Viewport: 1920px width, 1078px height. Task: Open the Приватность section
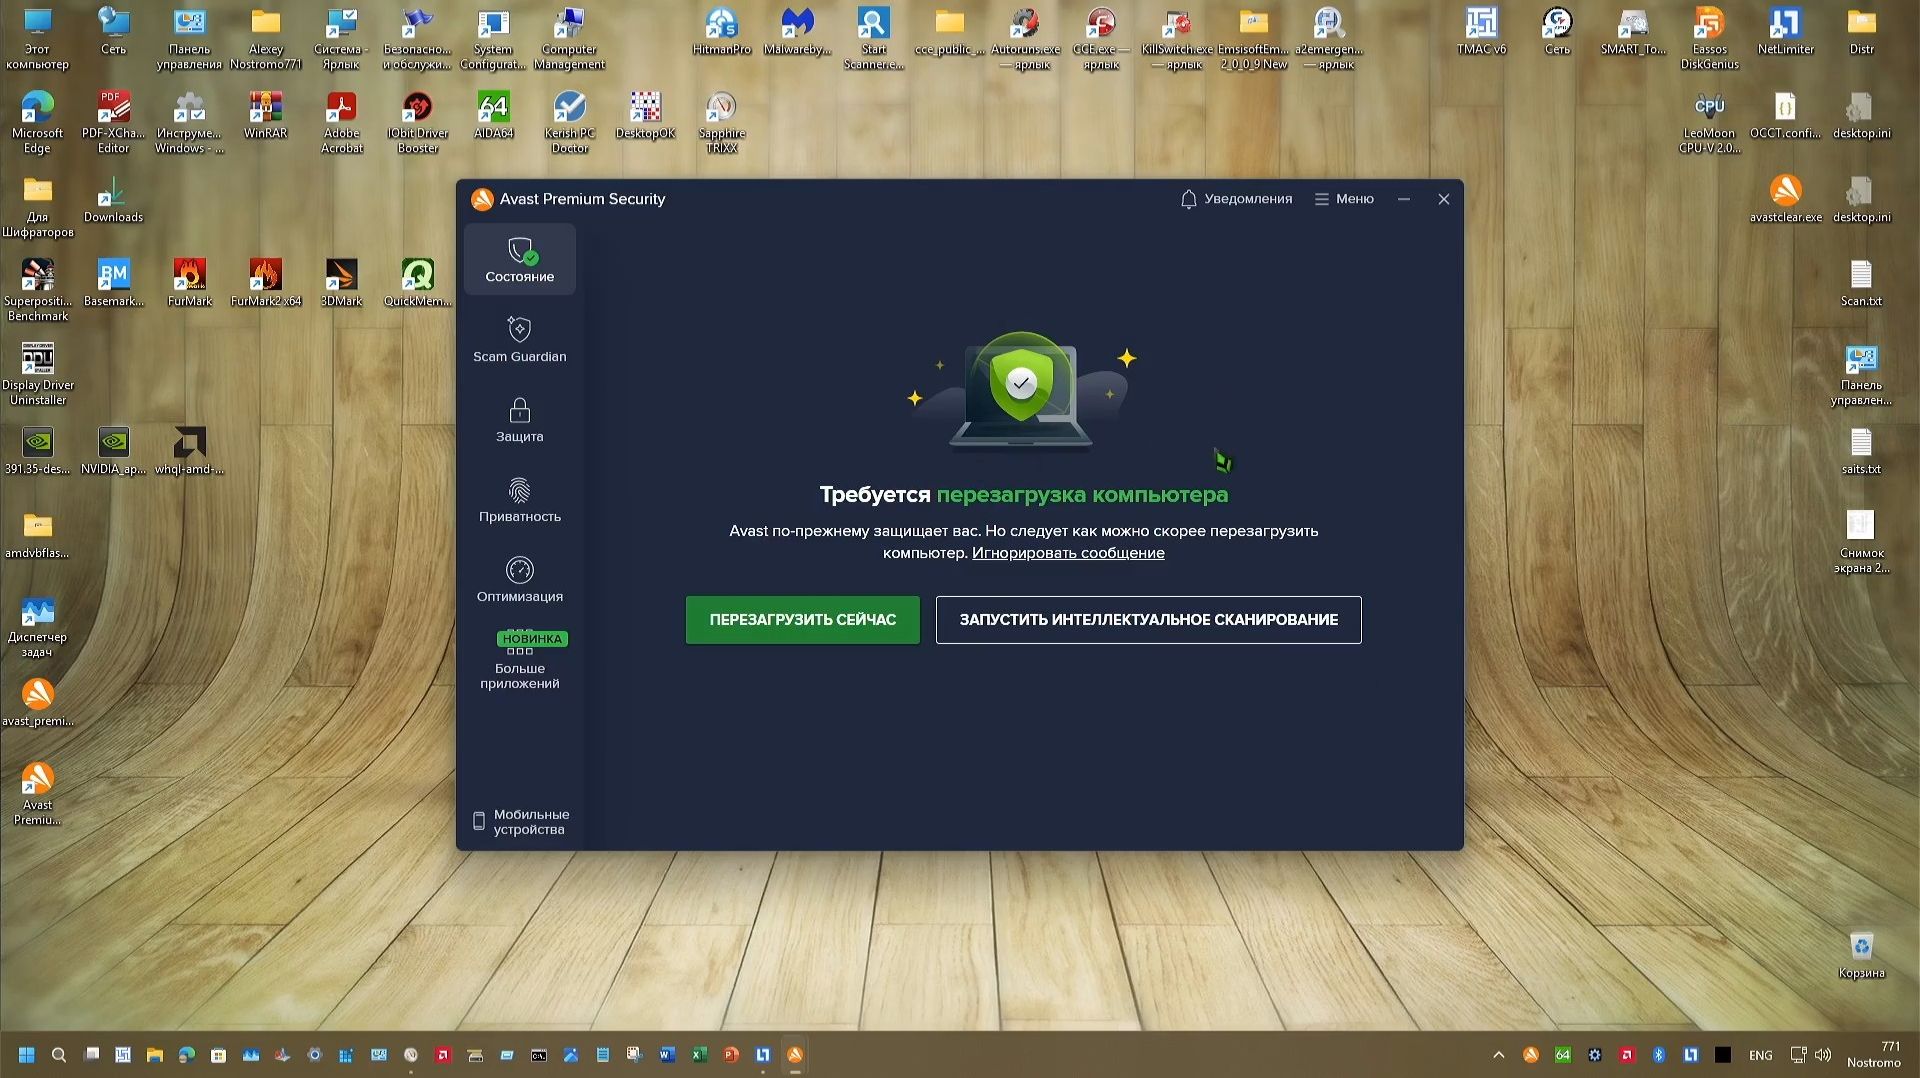click(x=519, y=499)
